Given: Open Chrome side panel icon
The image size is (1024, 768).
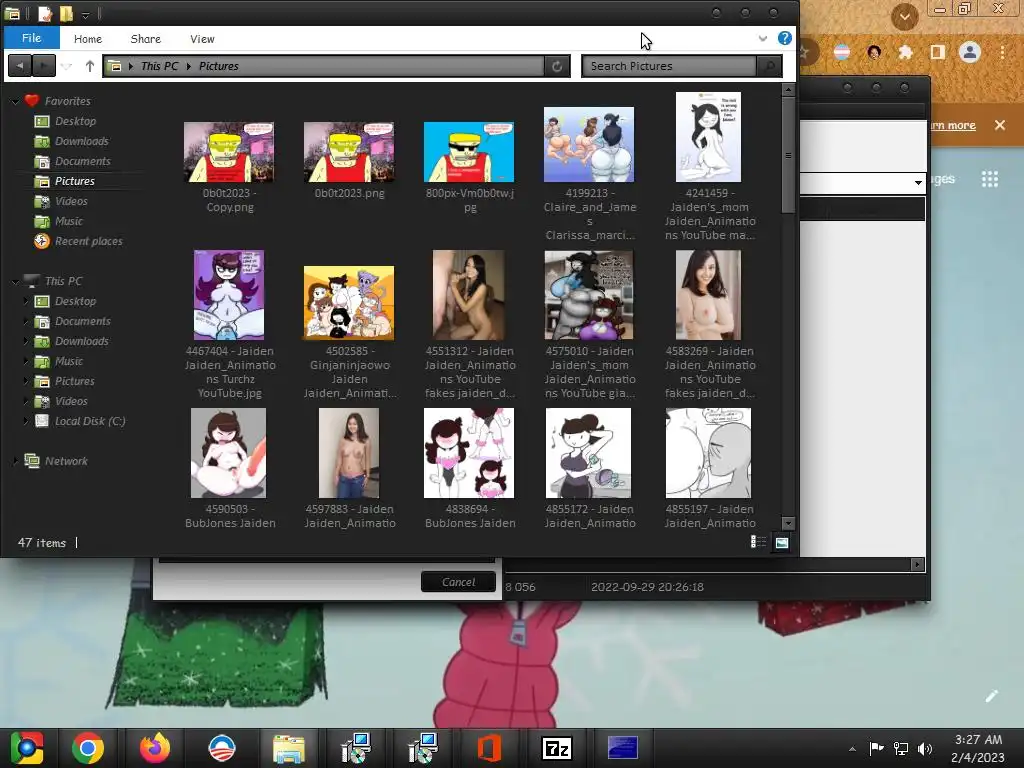Looking at the screenshot, I should pyautogui.click(x=938, y=52).
